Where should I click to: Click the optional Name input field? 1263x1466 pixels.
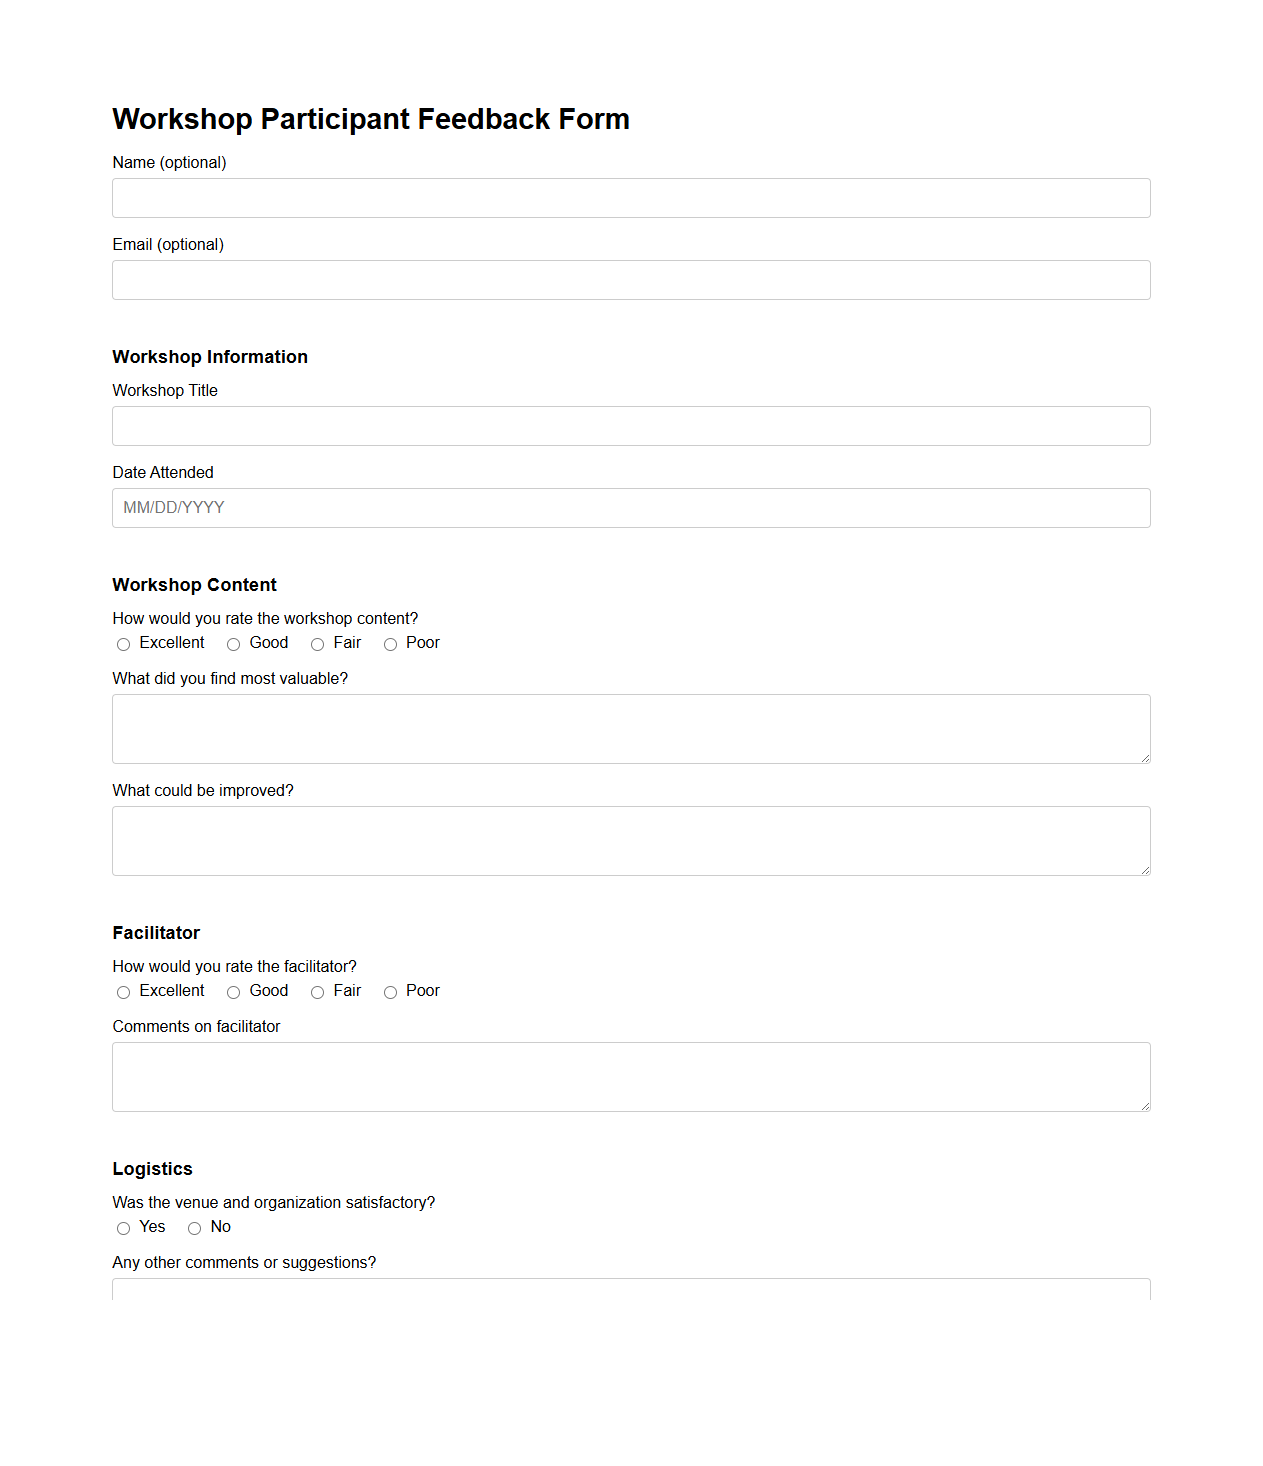(630, 197)
